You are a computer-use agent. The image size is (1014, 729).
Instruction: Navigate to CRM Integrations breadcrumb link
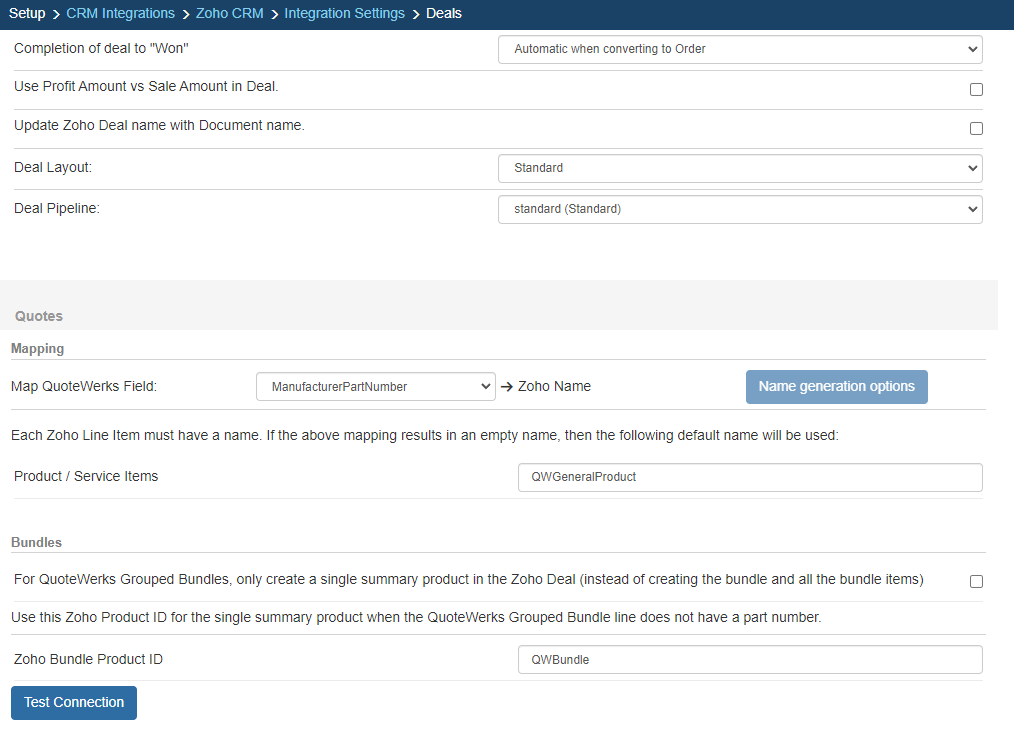[120, 14]
